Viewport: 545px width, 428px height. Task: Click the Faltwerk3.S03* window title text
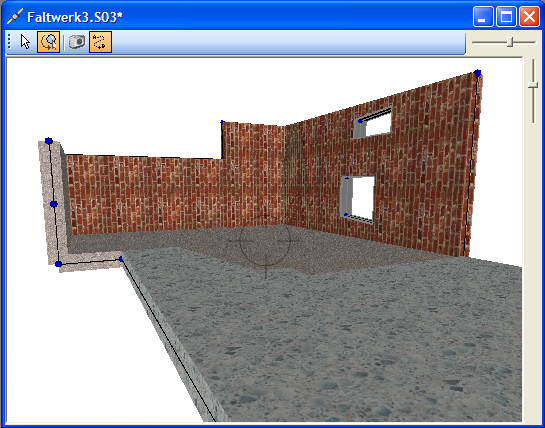click(75, 17)
